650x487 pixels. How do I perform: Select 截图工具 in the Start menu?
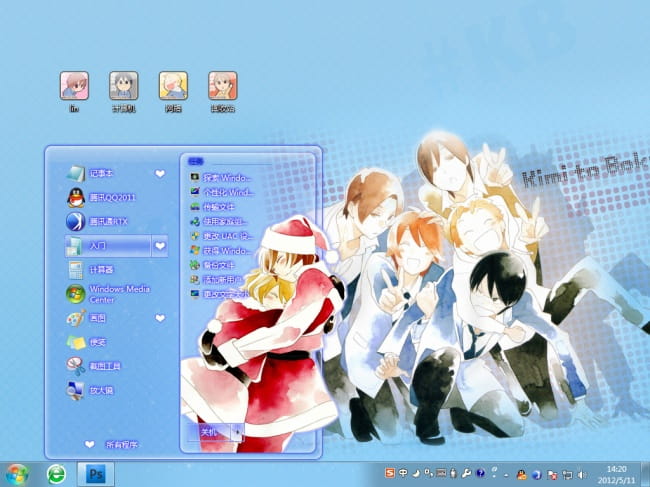click(105, 366)
